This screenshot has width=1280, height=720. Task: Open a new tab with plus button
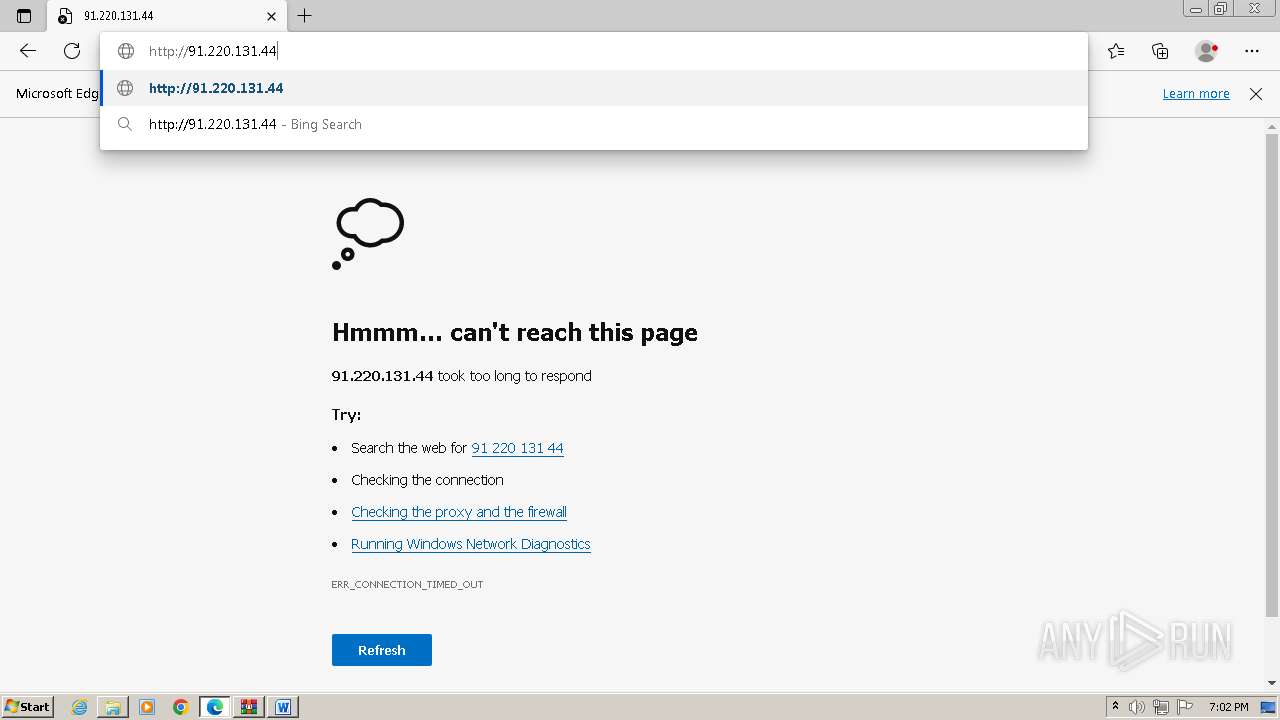pos(305,16)
